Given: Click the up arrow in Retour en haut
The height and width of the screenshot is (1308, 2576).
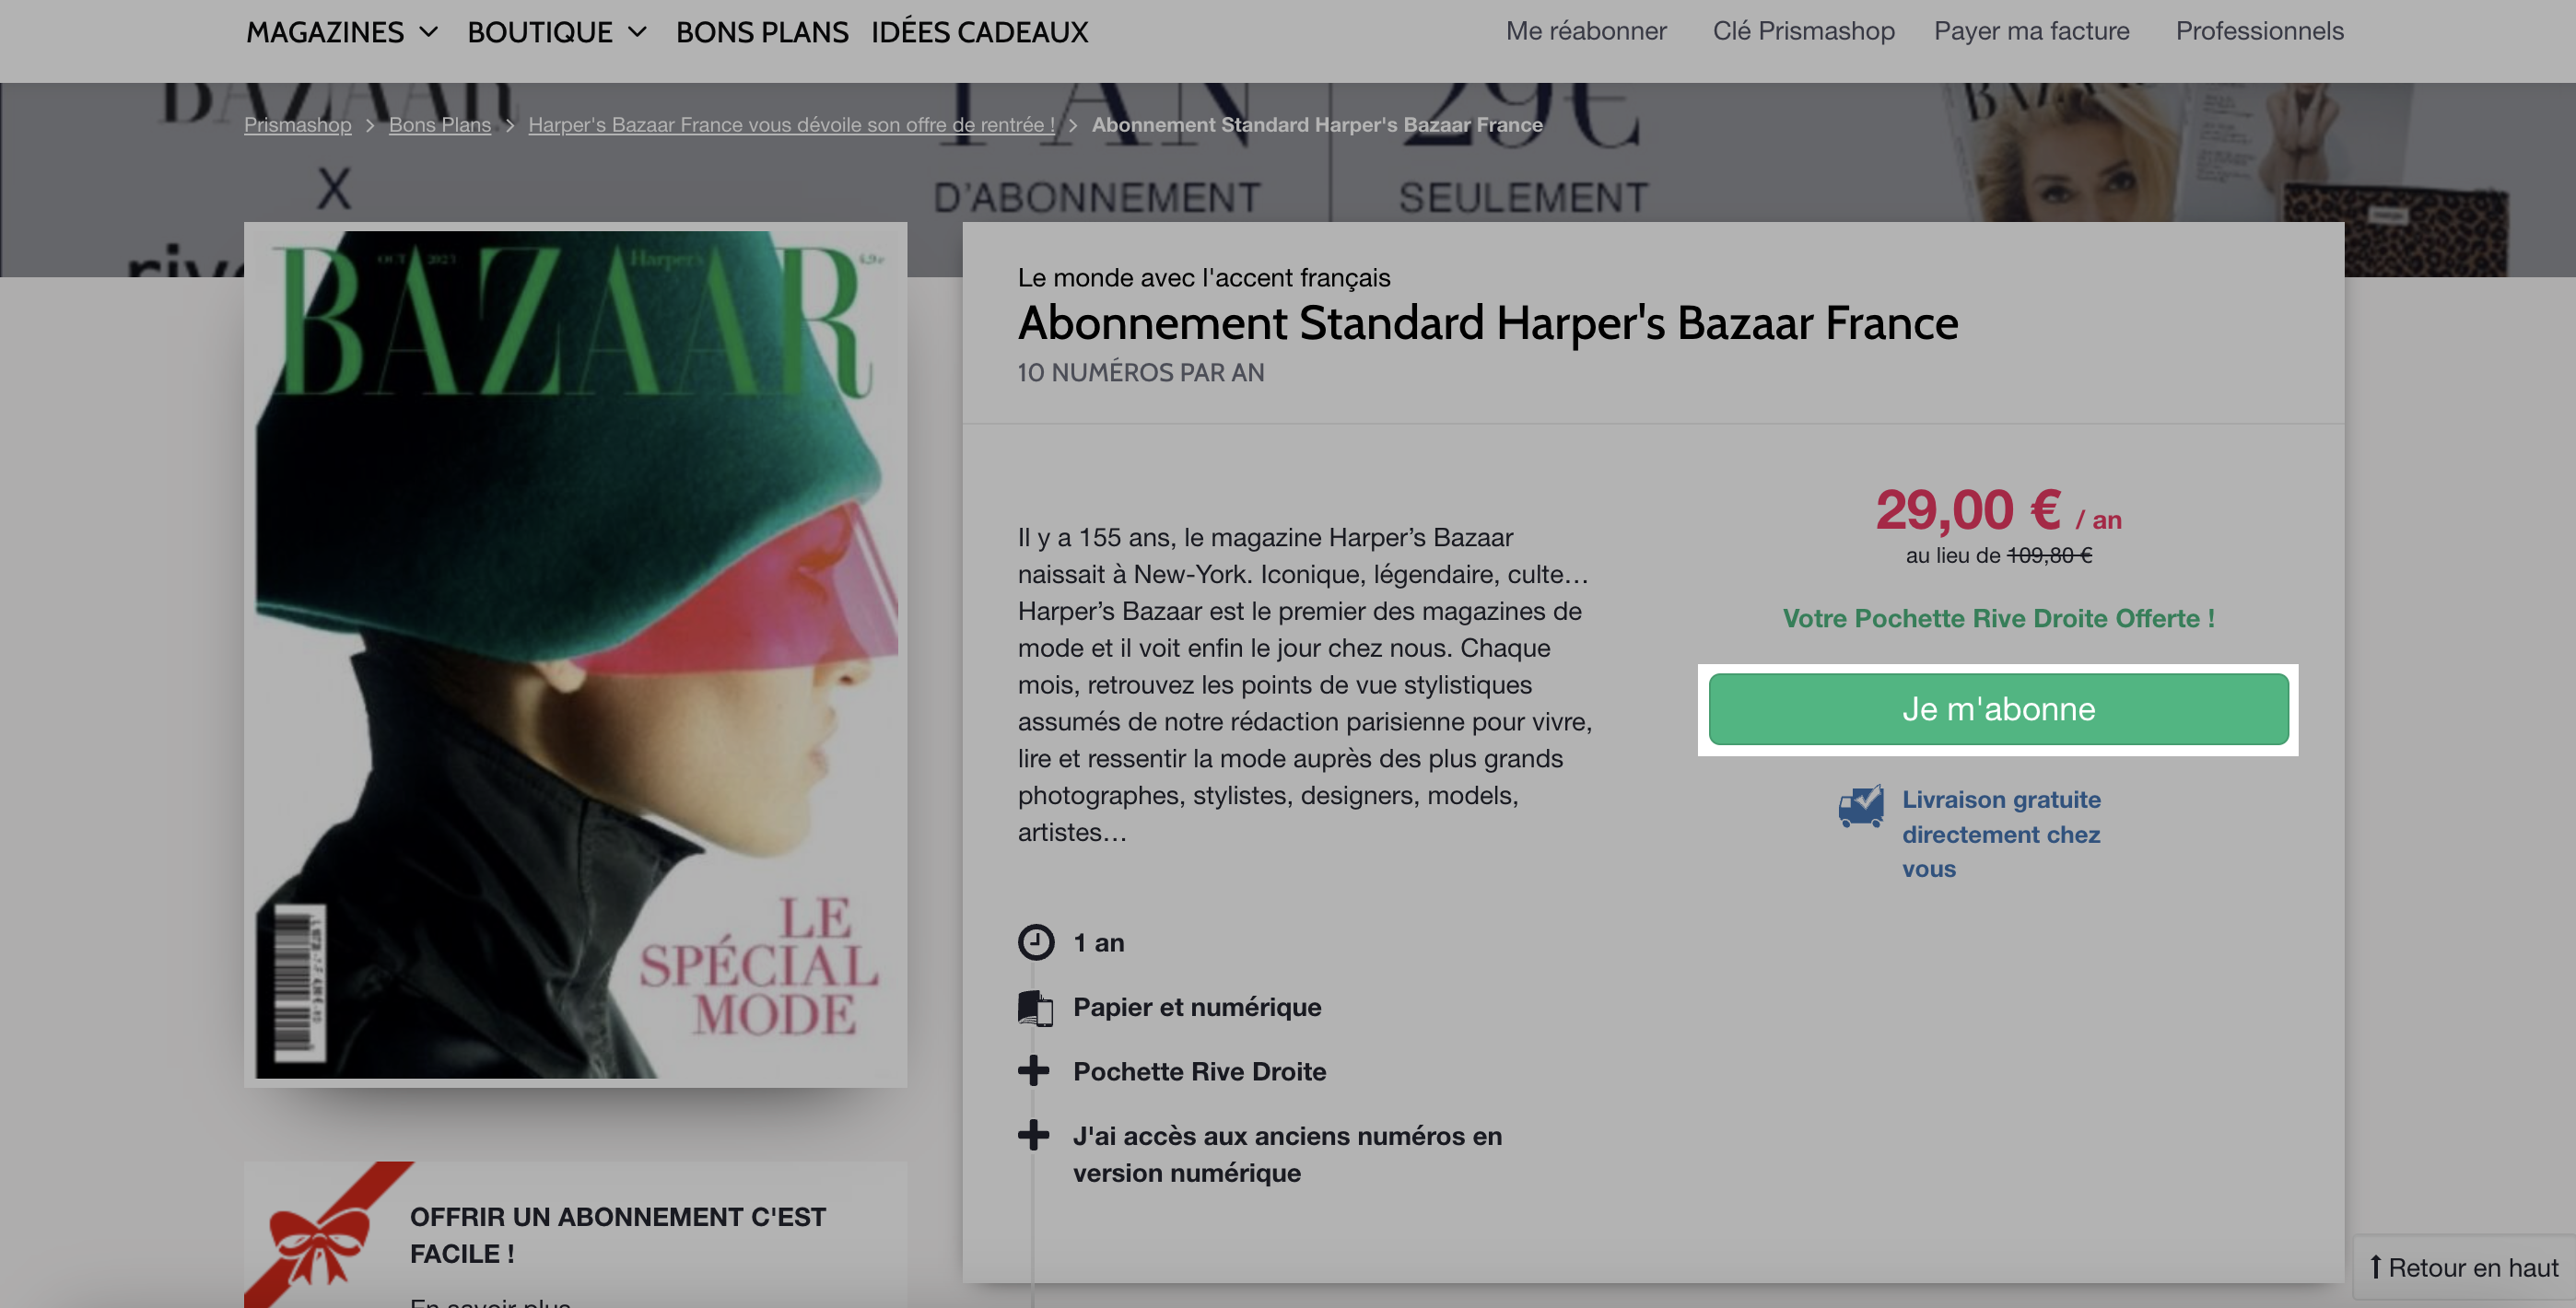Looking at the screenshot, I should [2375, 1267].
